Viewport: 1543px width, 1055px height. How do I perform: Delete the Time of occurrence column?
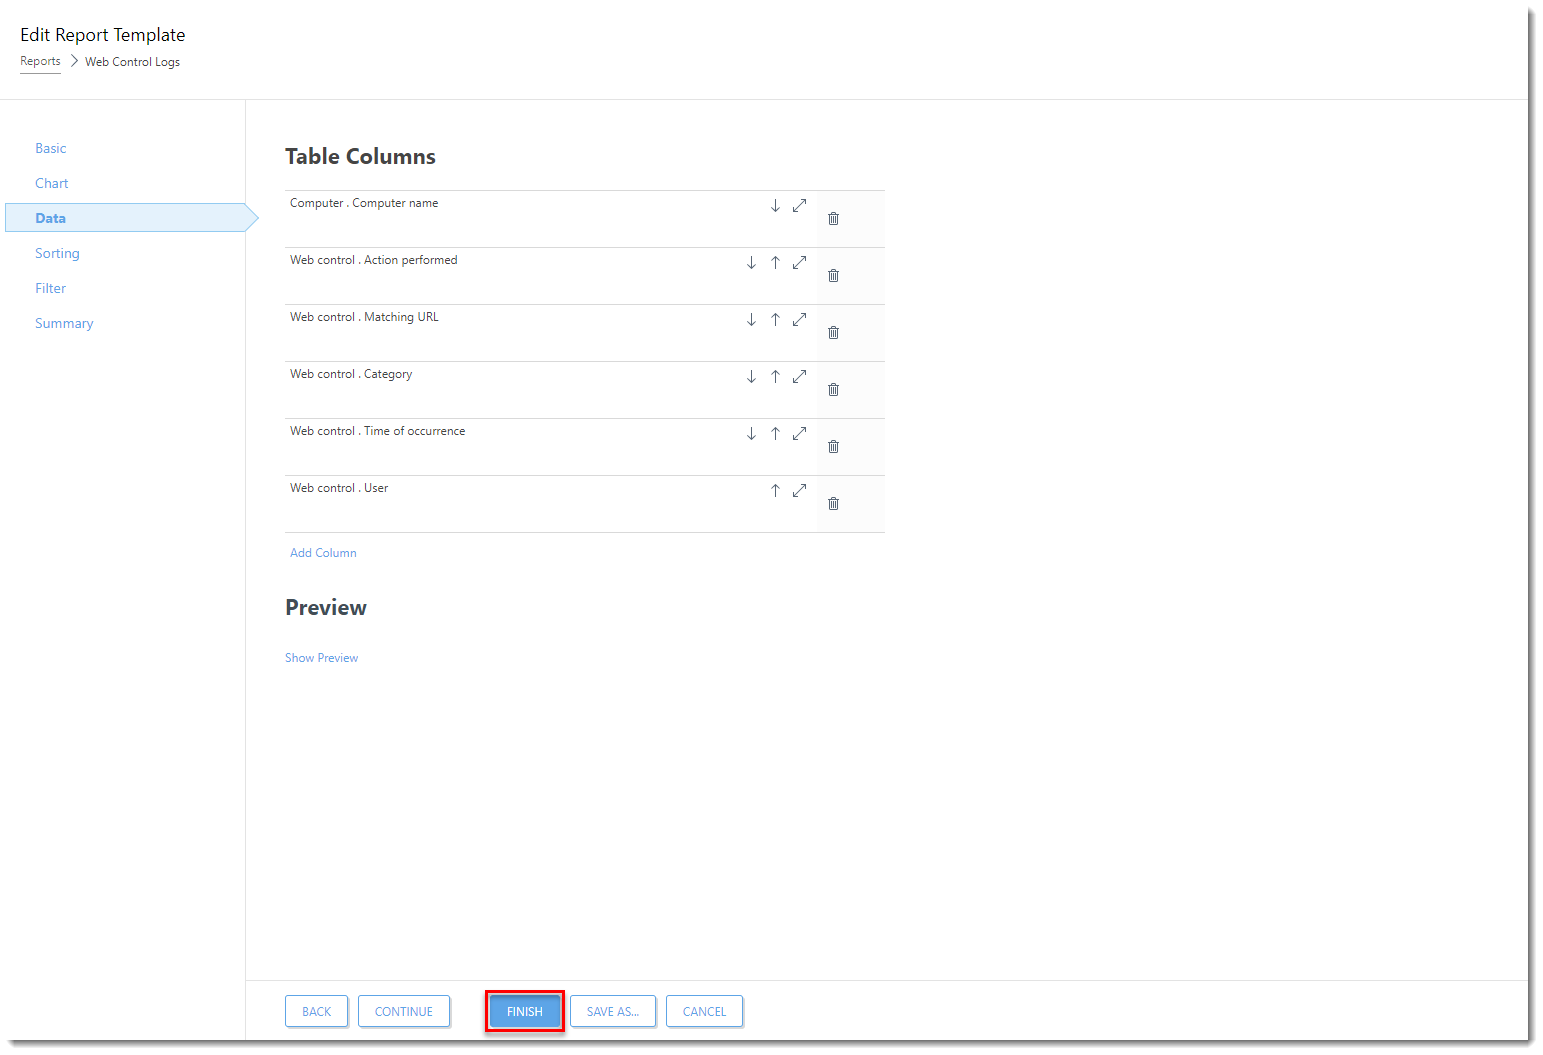tap(833, 447)
